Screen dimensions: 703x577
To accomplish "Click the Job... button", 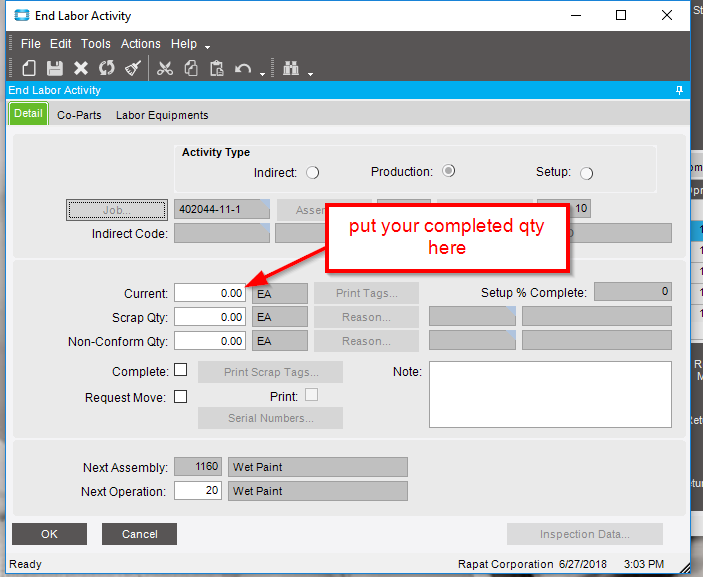I will pos(117,210).
